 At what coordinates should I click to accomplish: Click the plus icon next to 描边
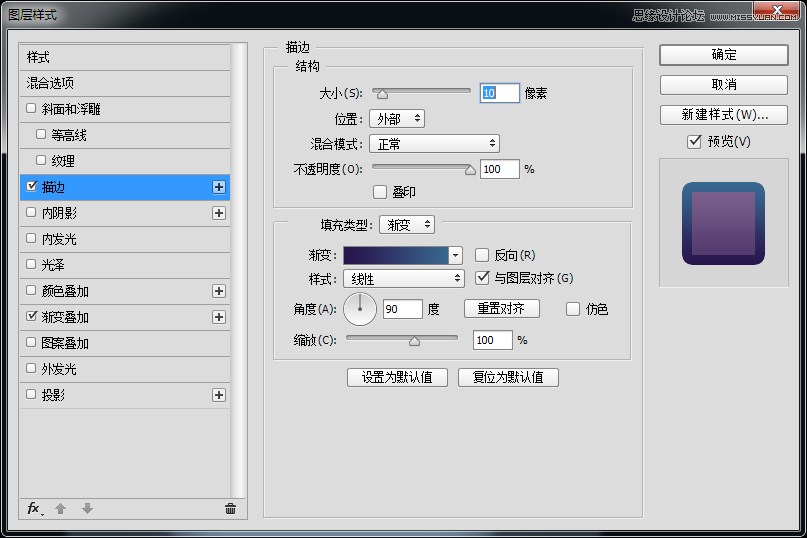pyautogui.click(x=219, y=187)
